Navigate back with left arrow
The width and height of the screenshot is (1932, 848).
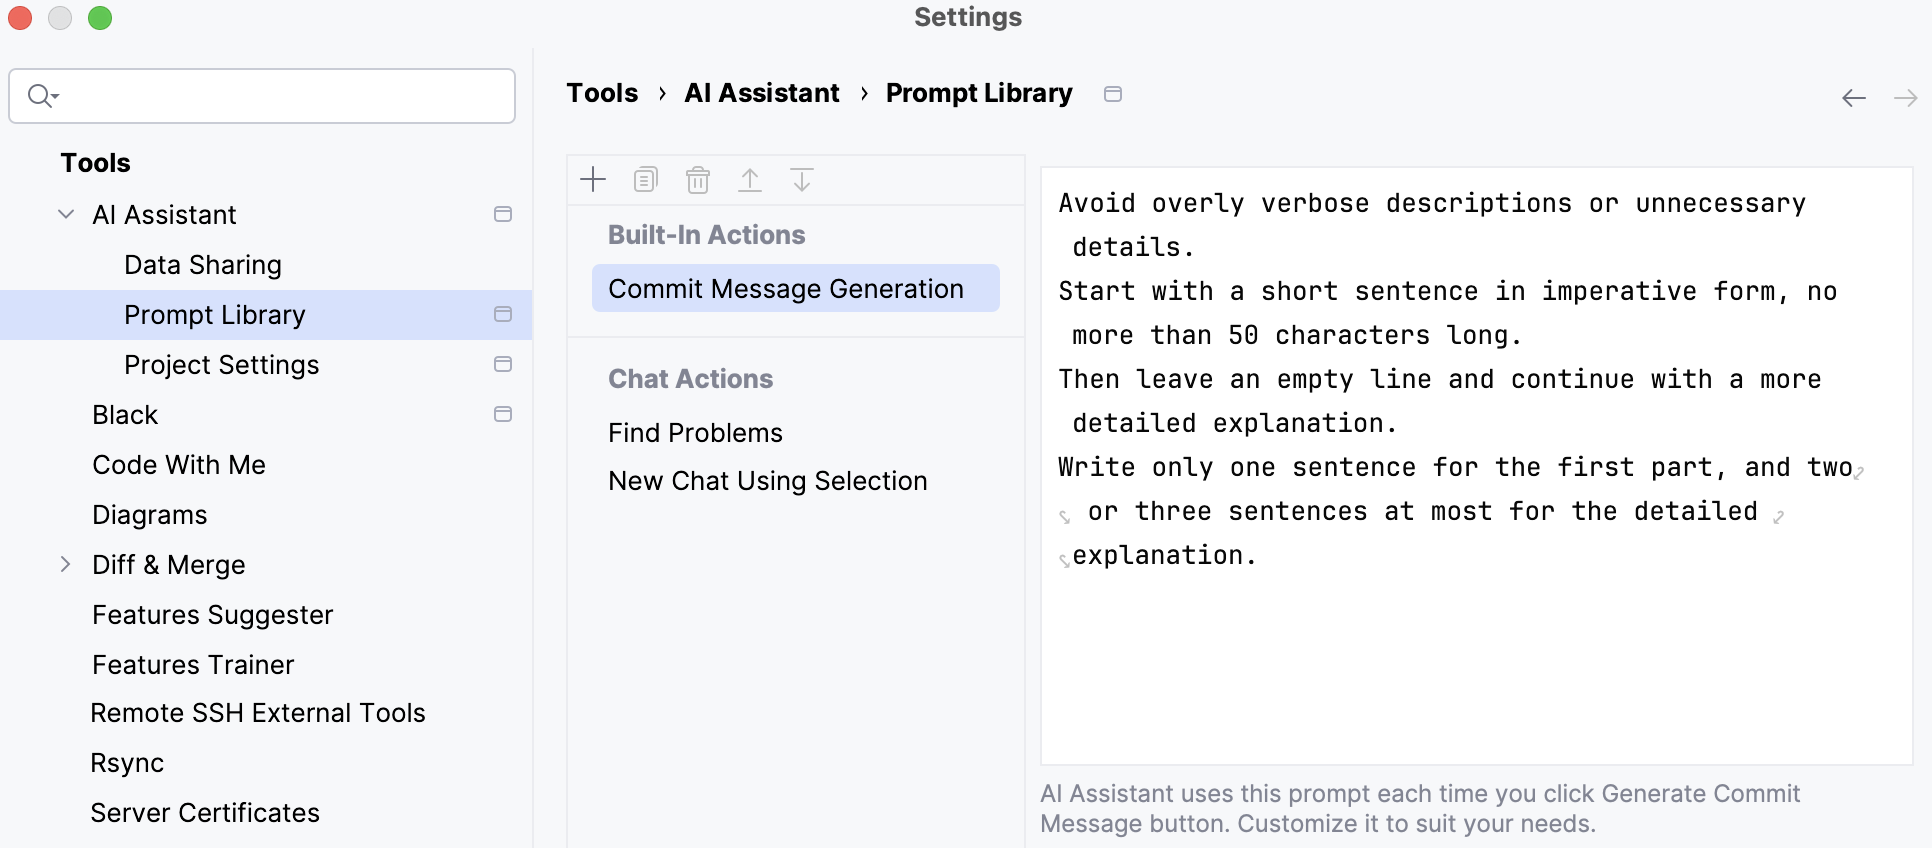pyautogui.click(x=1854, y=97)
